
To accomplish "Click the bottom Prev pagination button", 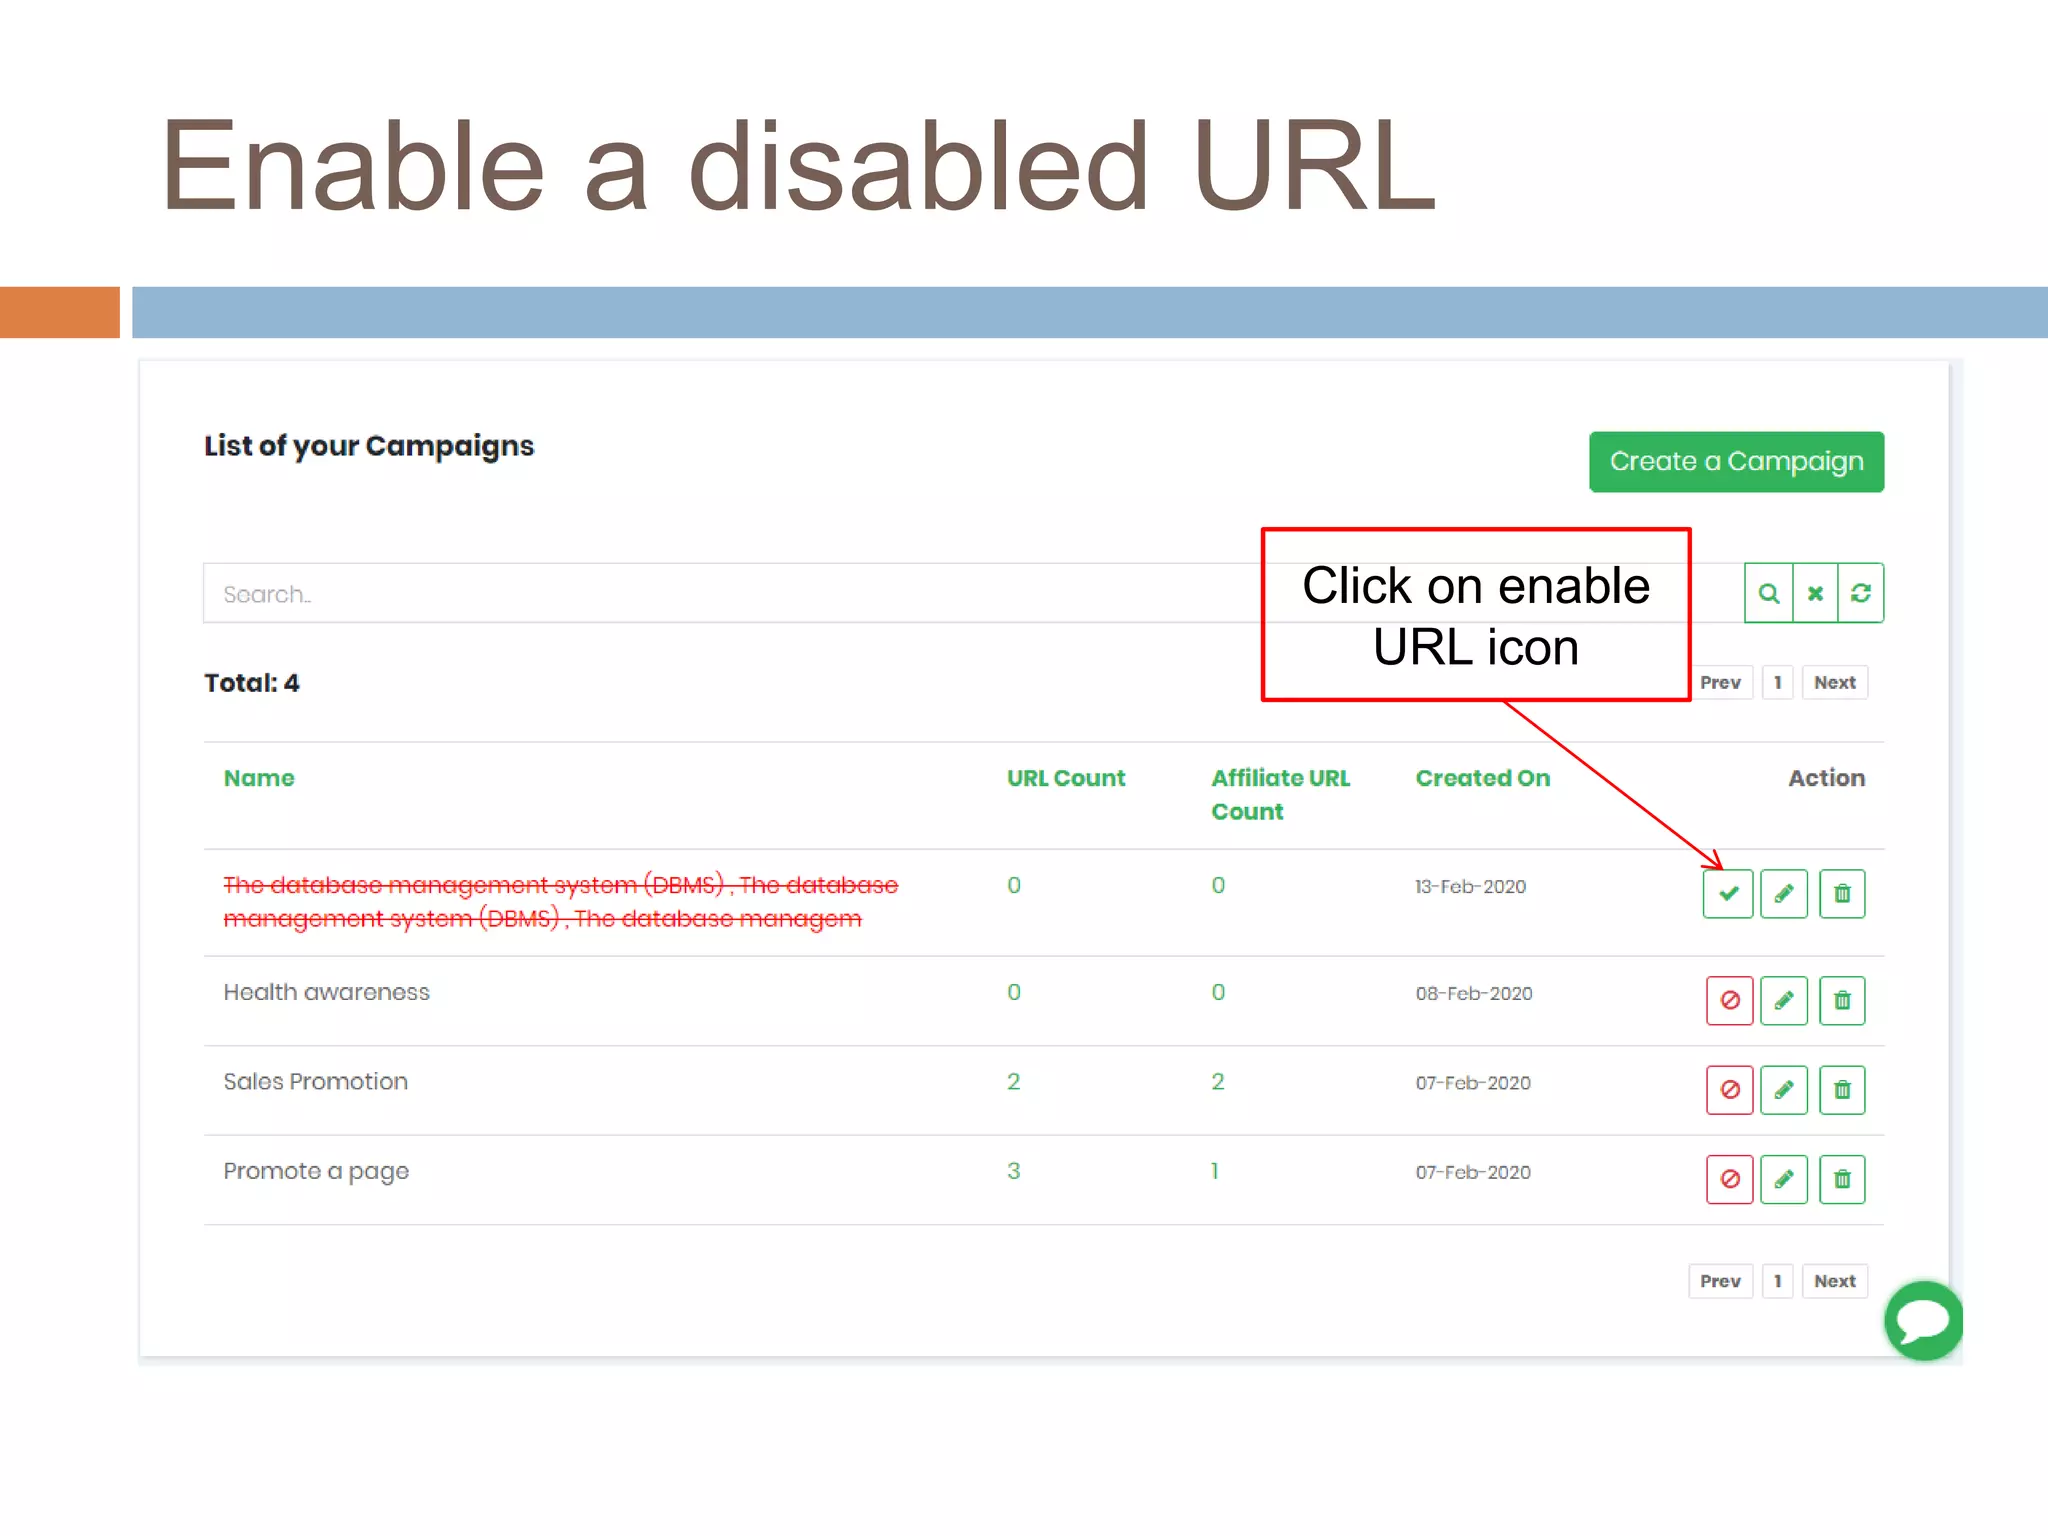I will point(1720,1281).
